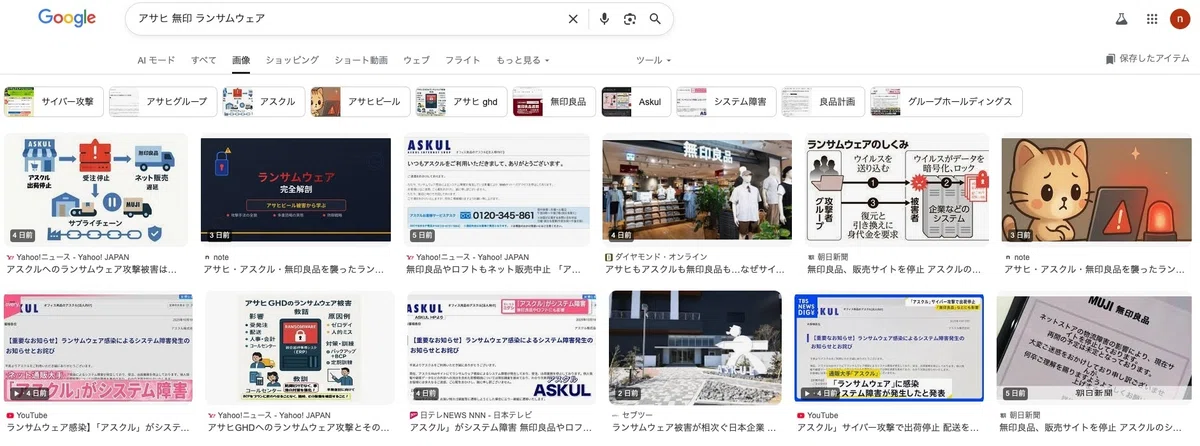Filter by アサヒビール chip
Image resolution: width=1200 pixels, height=446 pixels.
point(360,102)
